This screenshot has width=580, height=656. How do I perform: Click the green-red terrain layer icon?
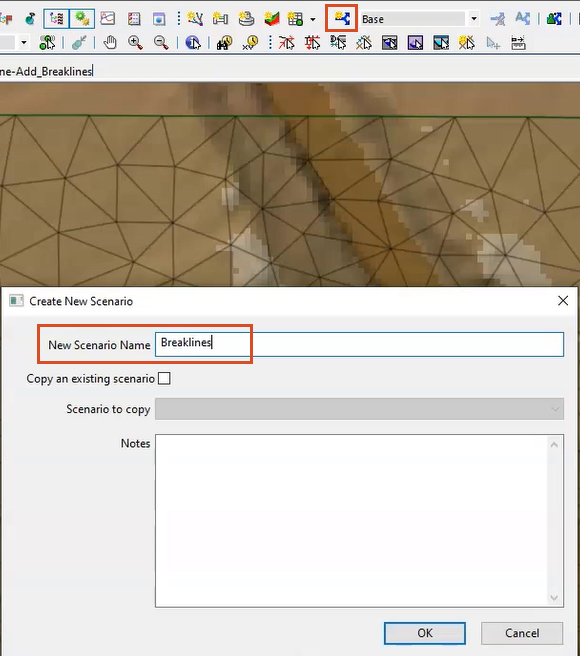coord(272,19)
